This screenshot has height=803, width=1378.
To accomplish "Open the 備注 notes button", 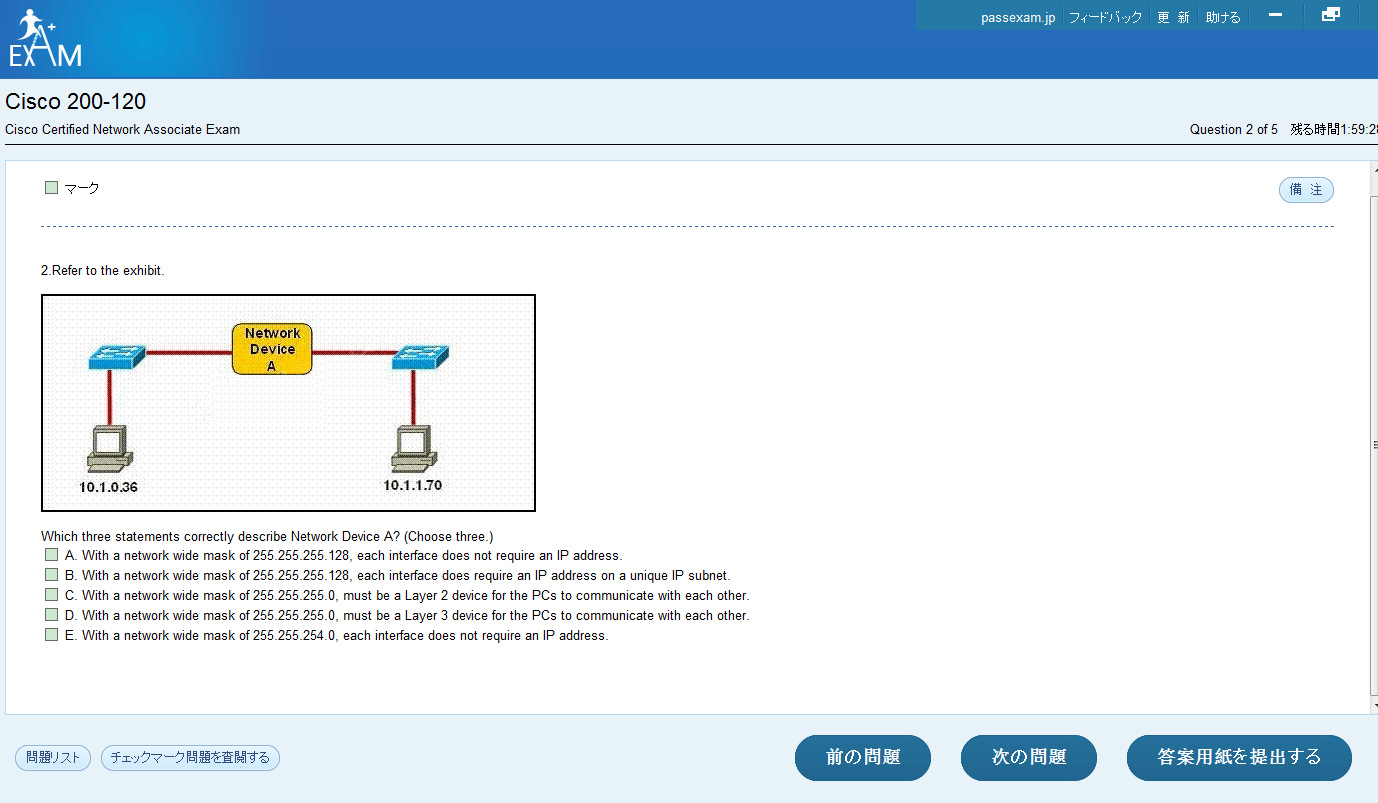I will coord(1306,190).
